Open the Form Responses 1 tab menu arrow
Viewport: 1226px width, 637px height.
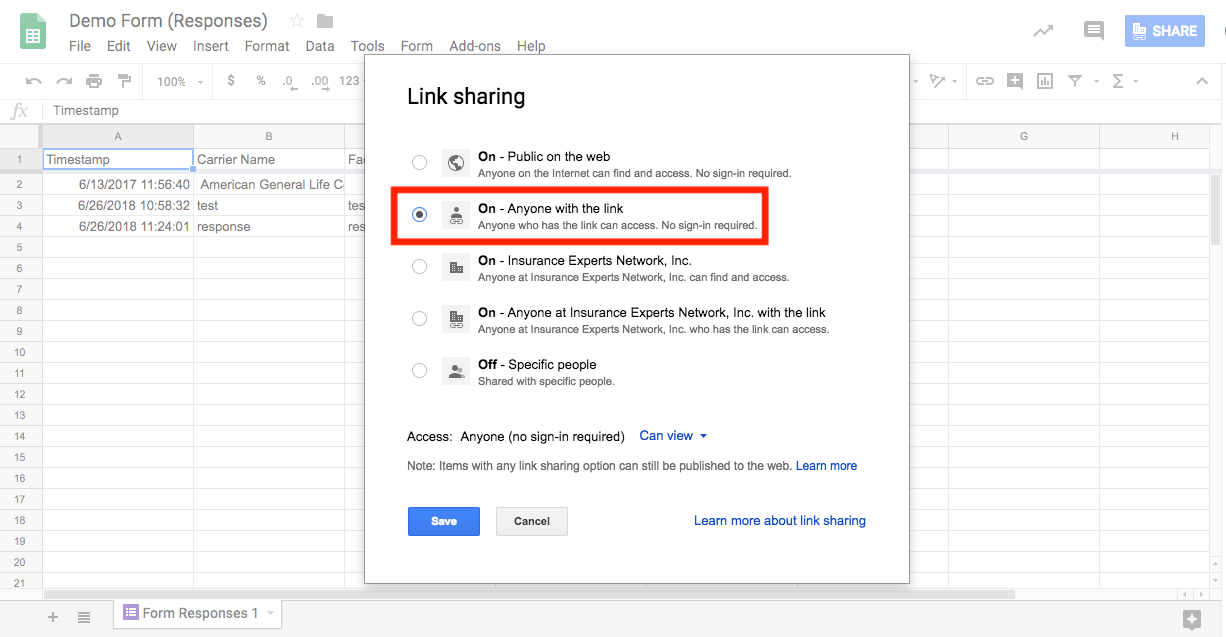click(x=270, y=613)
